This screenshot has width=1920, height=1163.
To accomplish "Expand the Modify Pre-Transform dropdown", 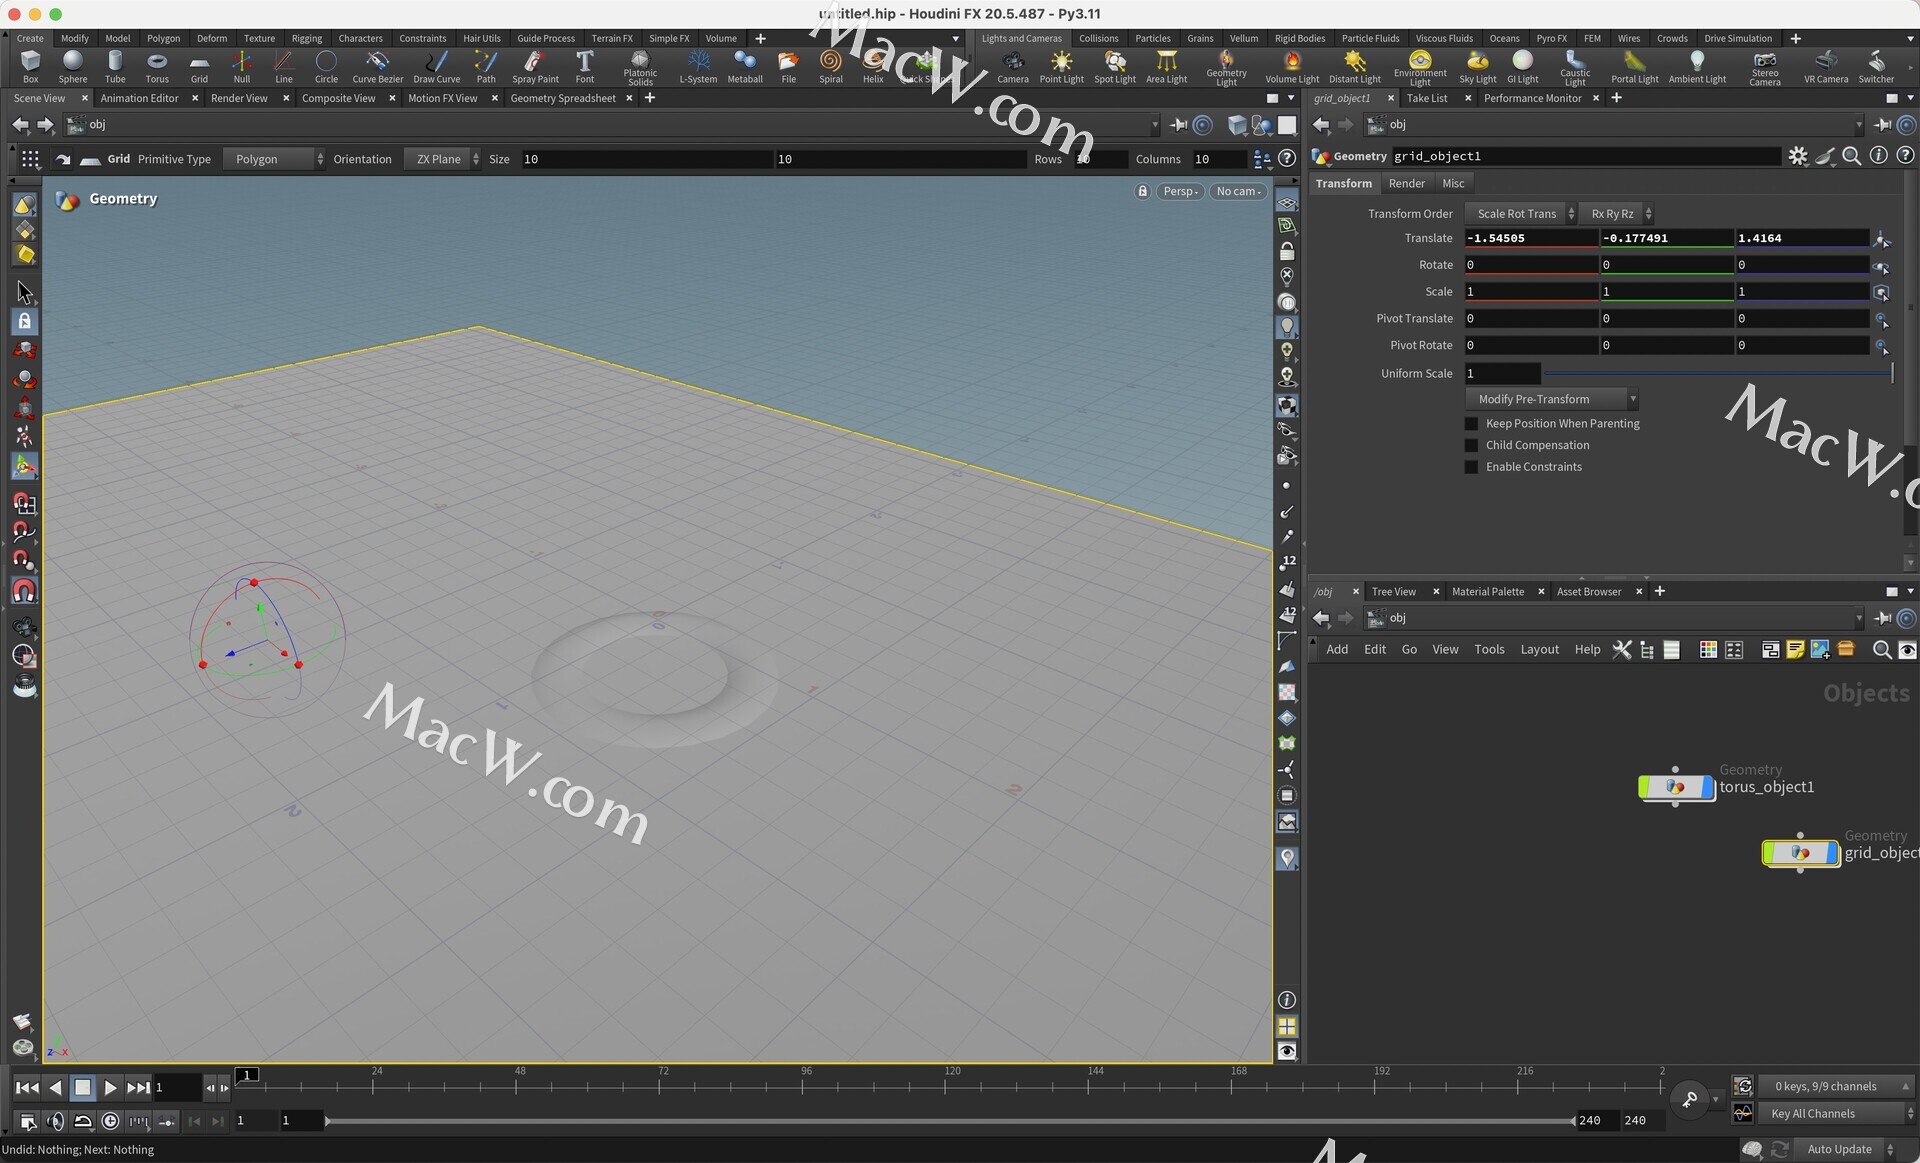I will pyautogui.click(x=1550, y=399).
